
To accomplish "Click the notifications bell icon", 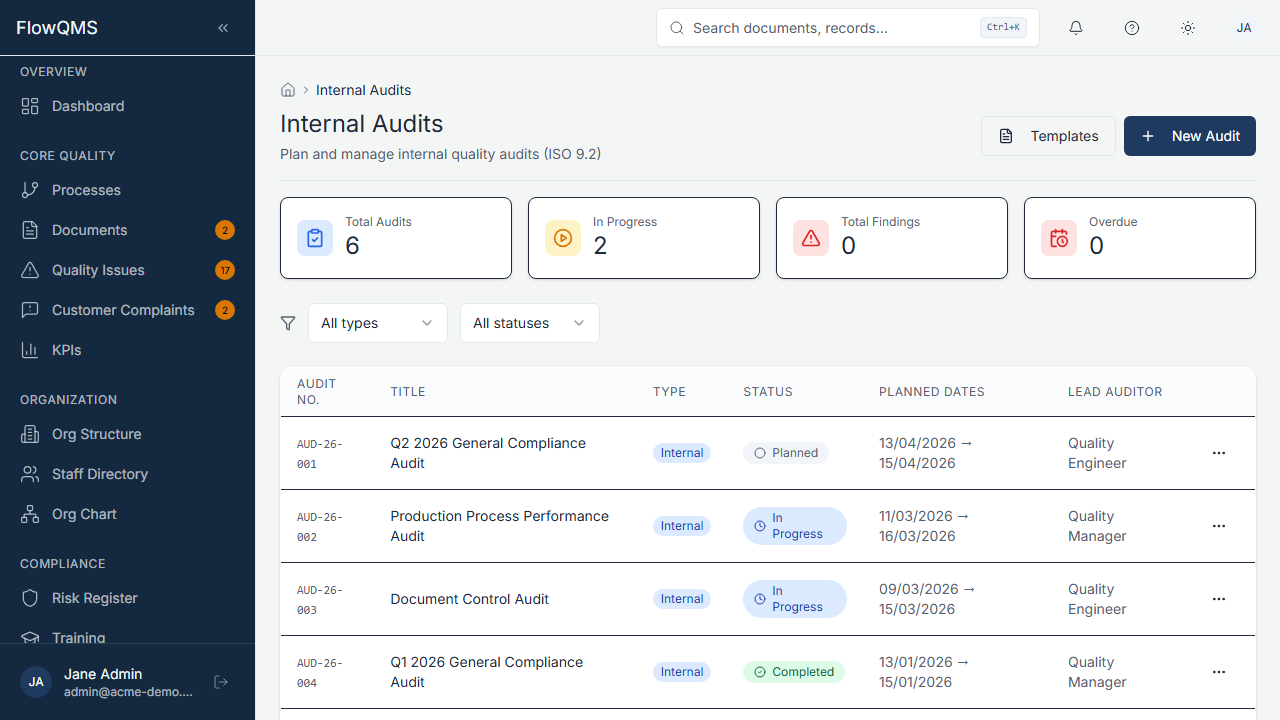I will pos(1076,28).
